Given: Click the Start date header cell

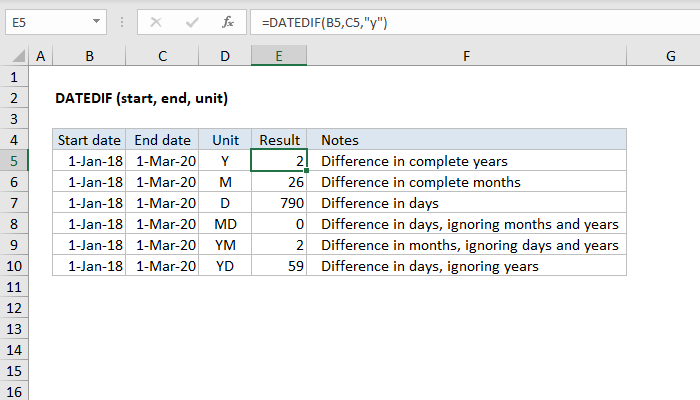Looking at the screenshot, I should tap(89, 140).
